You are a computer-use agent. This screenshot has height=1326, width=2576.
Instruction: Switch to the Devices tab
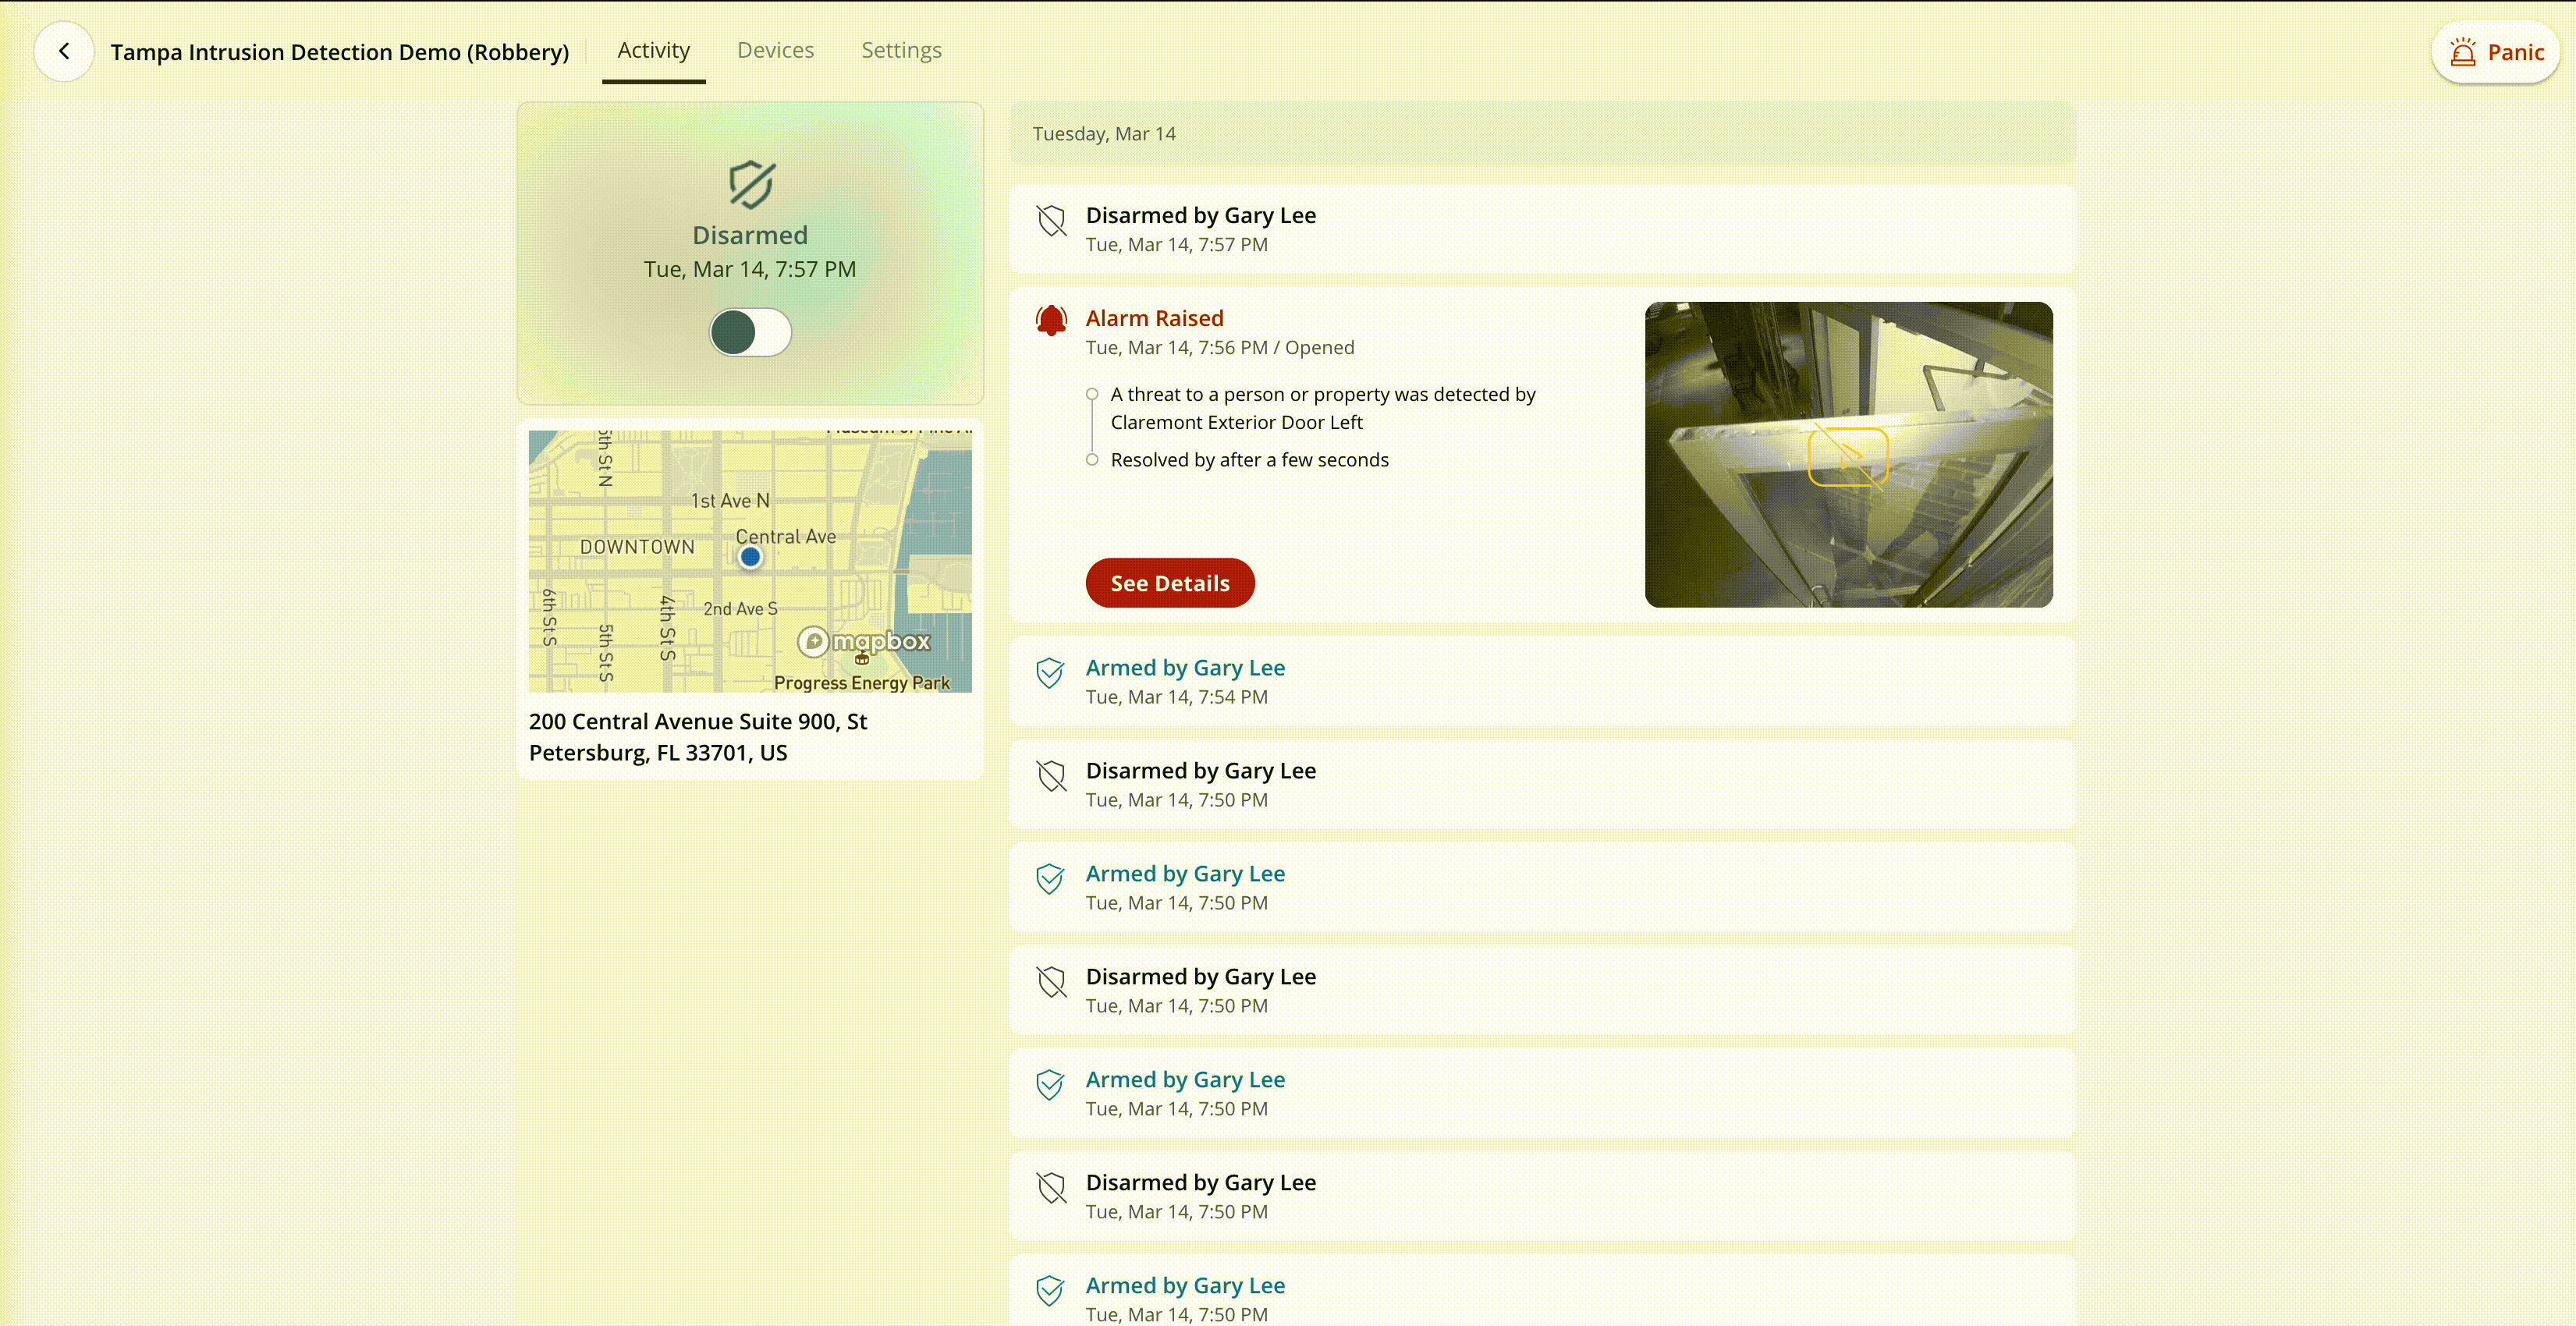775,50
